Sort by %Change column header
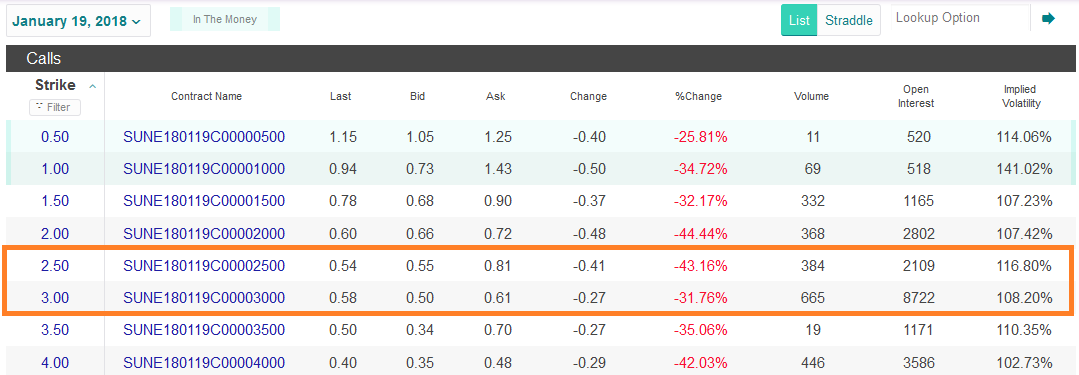This screenshot has height=375, width=1079. [x=698, y=96]
